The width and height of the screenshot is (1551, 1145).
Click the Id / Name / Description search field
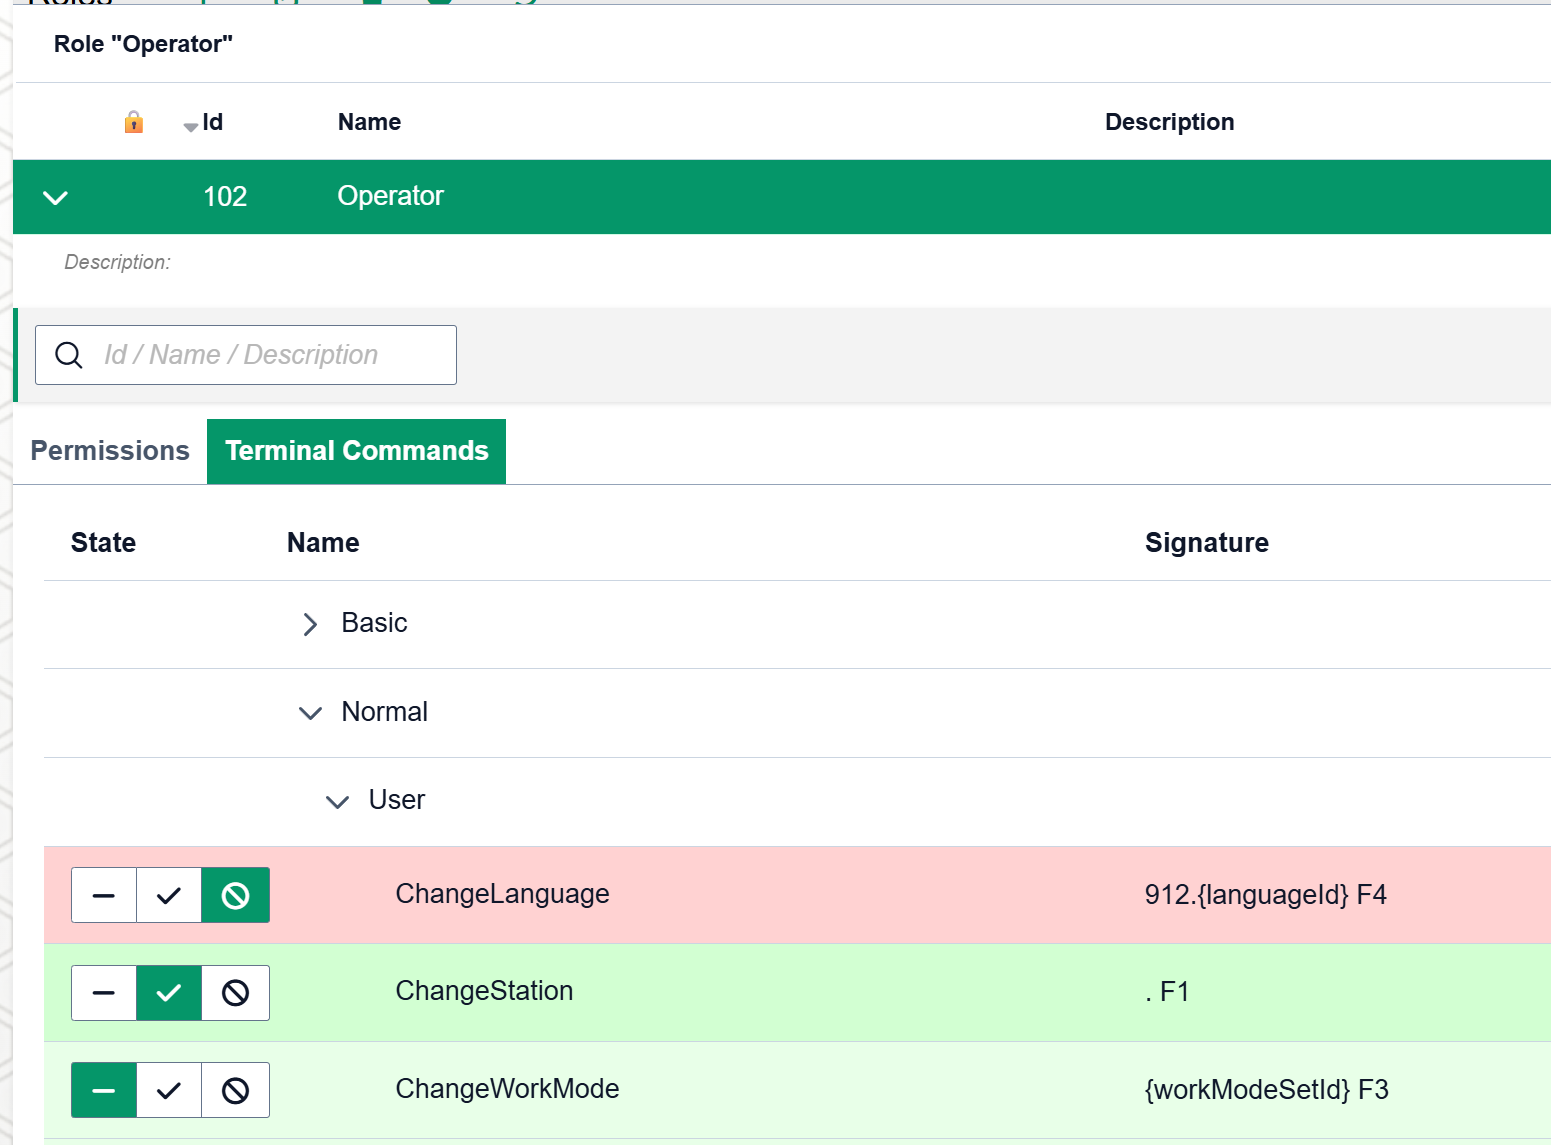pyautogui.click(x=245, y=355)
